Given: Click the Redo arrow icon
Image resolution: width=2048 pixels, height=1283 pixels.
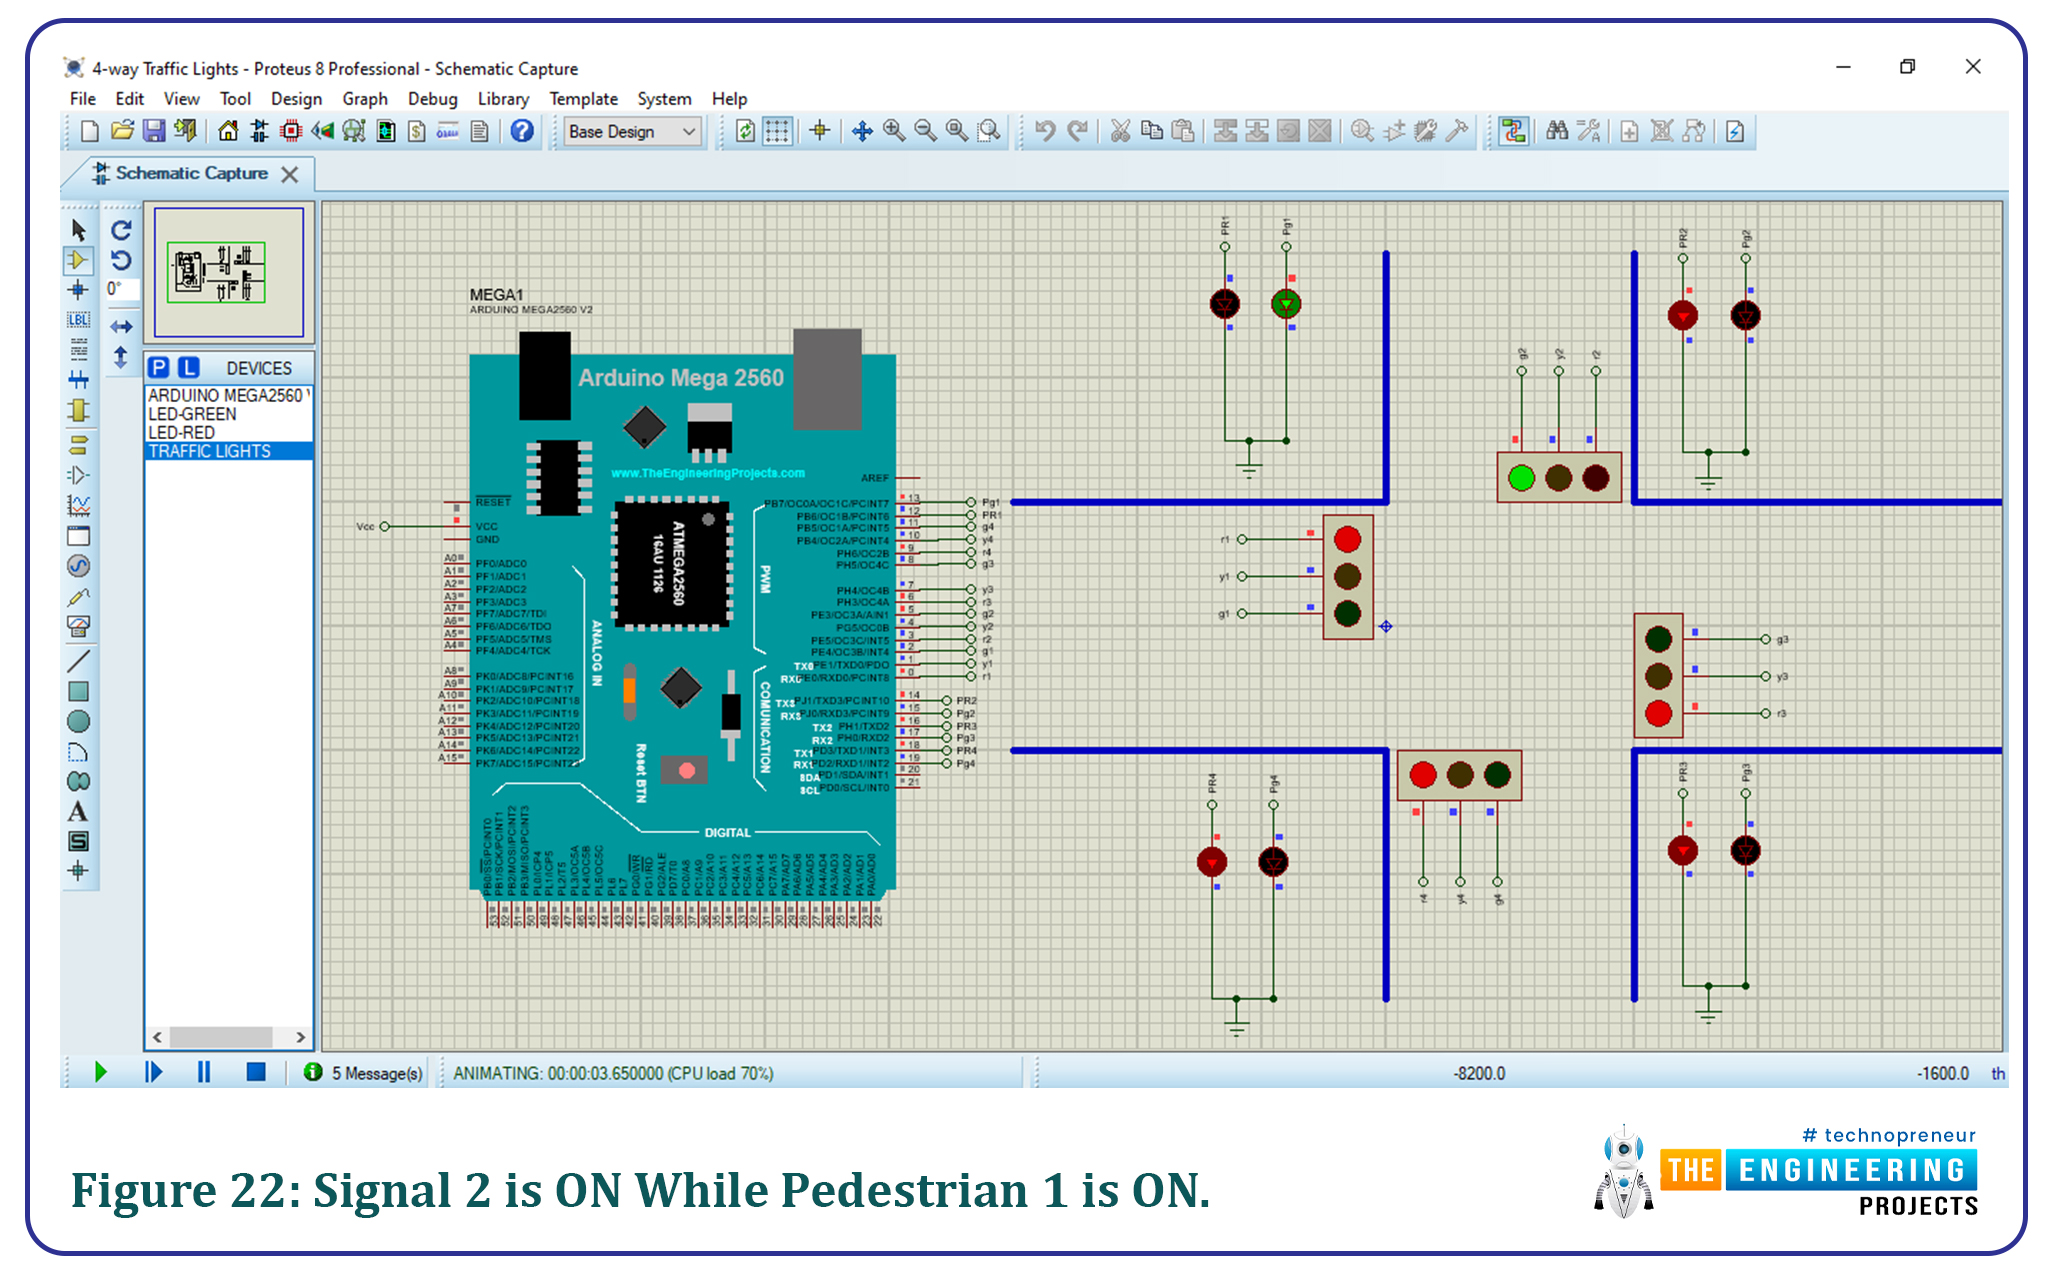Looking at the screenshot, I should 1077,131.
